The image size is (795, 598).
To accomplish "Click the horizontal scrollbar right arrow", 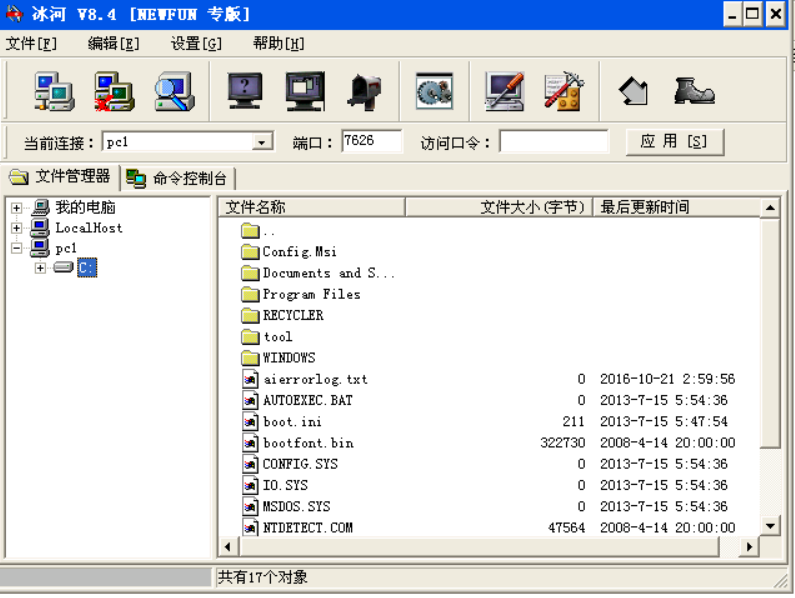I will coord(749,547).
